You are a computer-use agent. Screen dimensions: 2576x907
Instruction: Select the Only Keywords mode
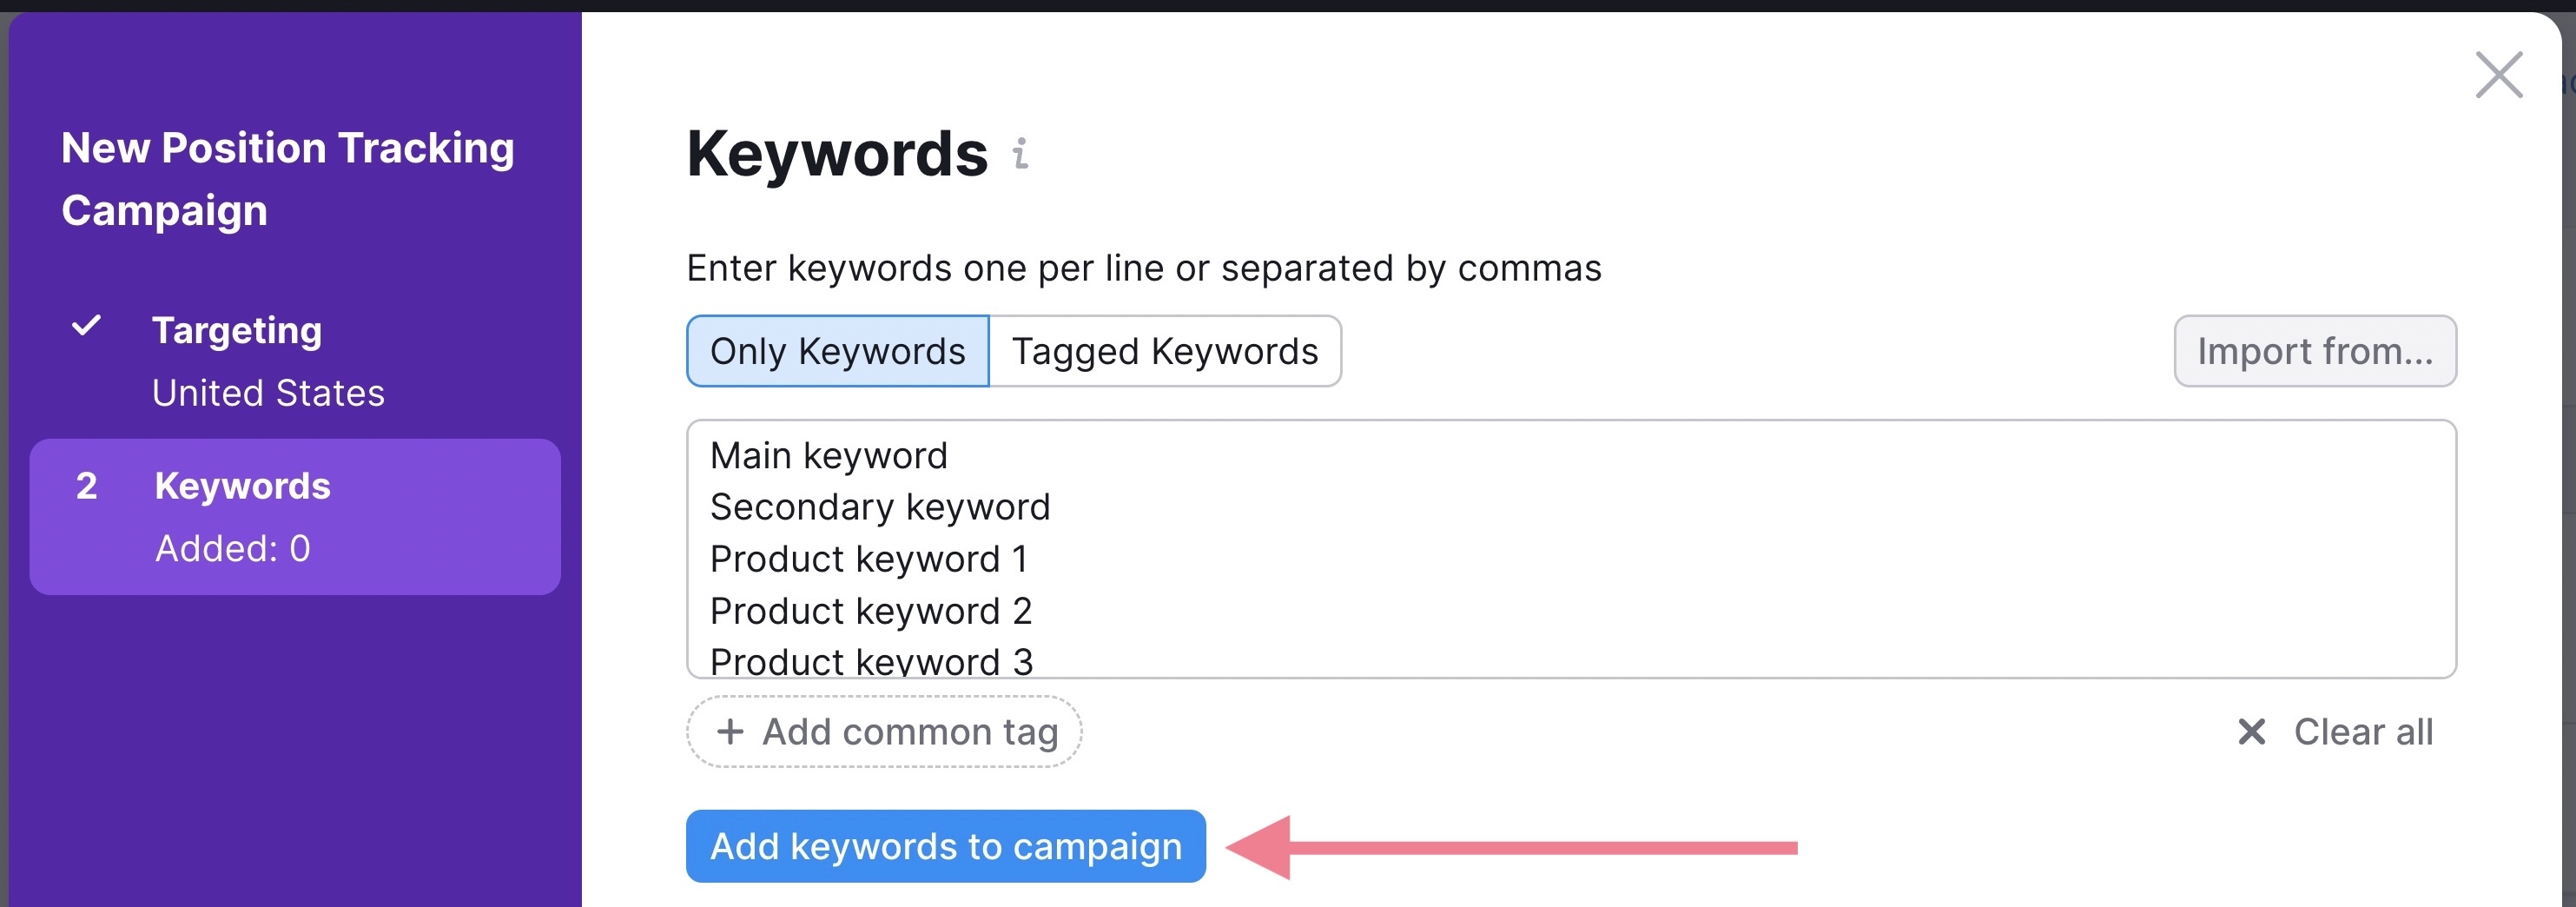pos(836,350)
